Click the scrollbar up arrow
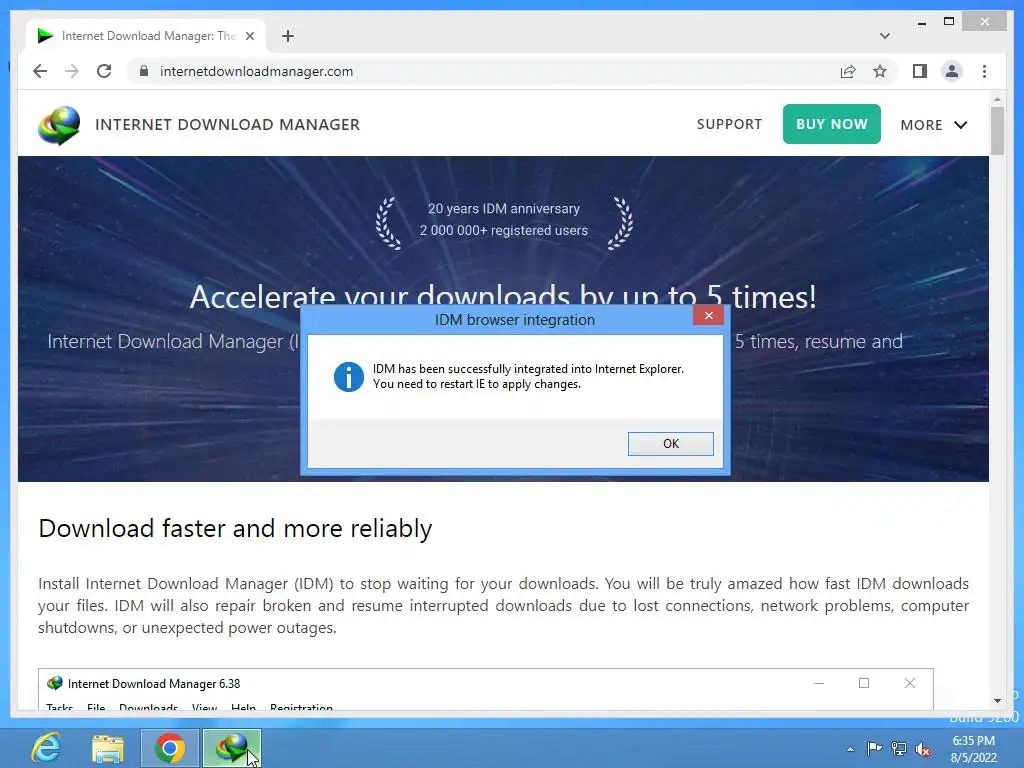1024x768 pixels. [997, 99]
